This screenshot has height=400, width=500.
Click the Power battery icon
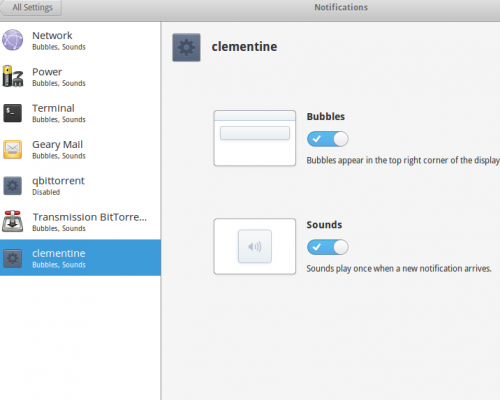pyautogui.click(x=13, y=76)
